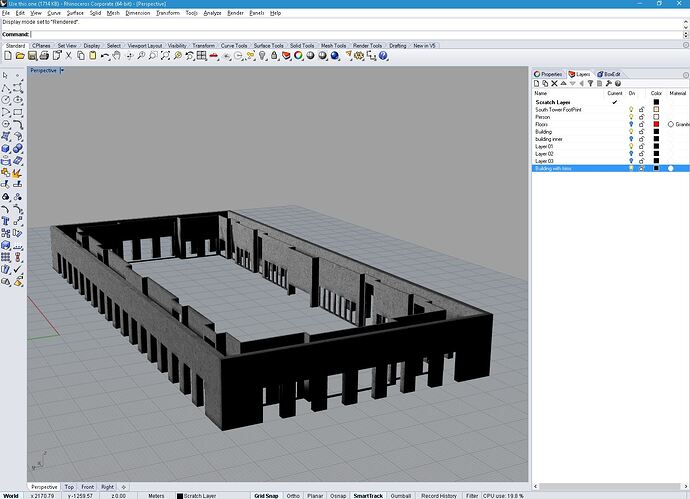690x499 pixels.
Task: Click the red color swatch of Floors layer
Action: click(x=656, y=125)
